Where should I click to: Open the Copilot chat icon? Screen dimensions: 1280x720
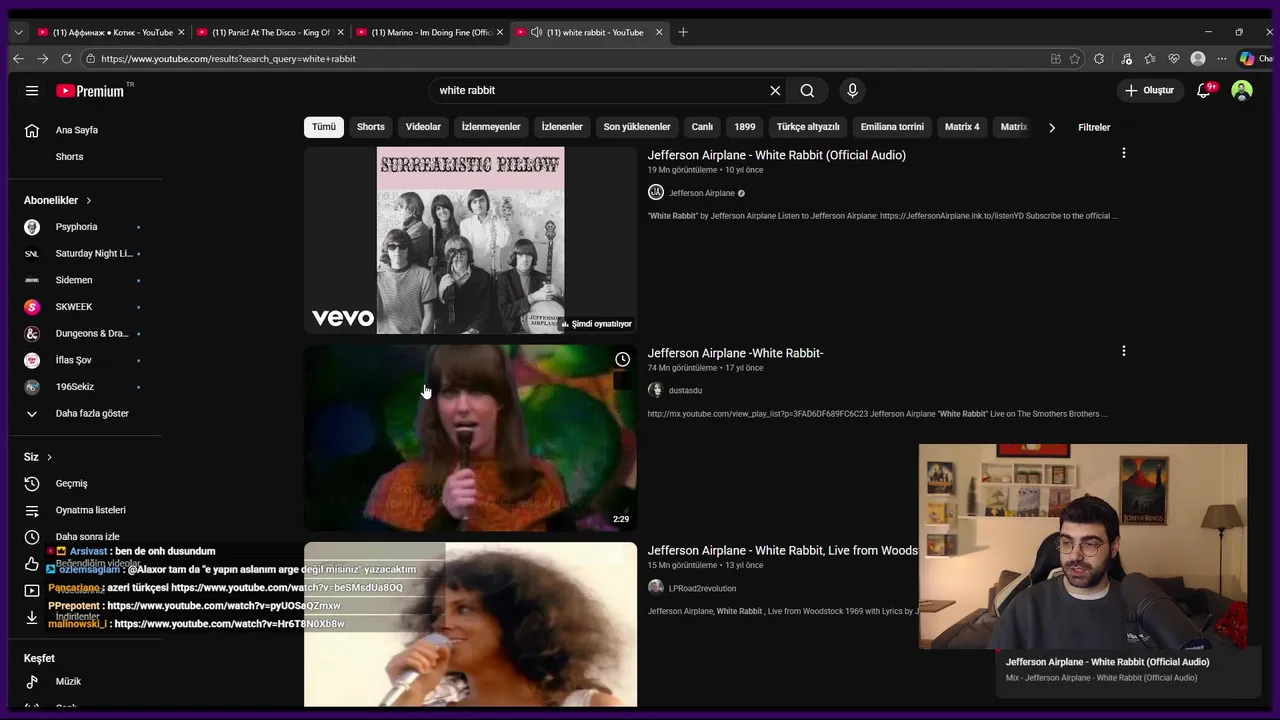1247,58
